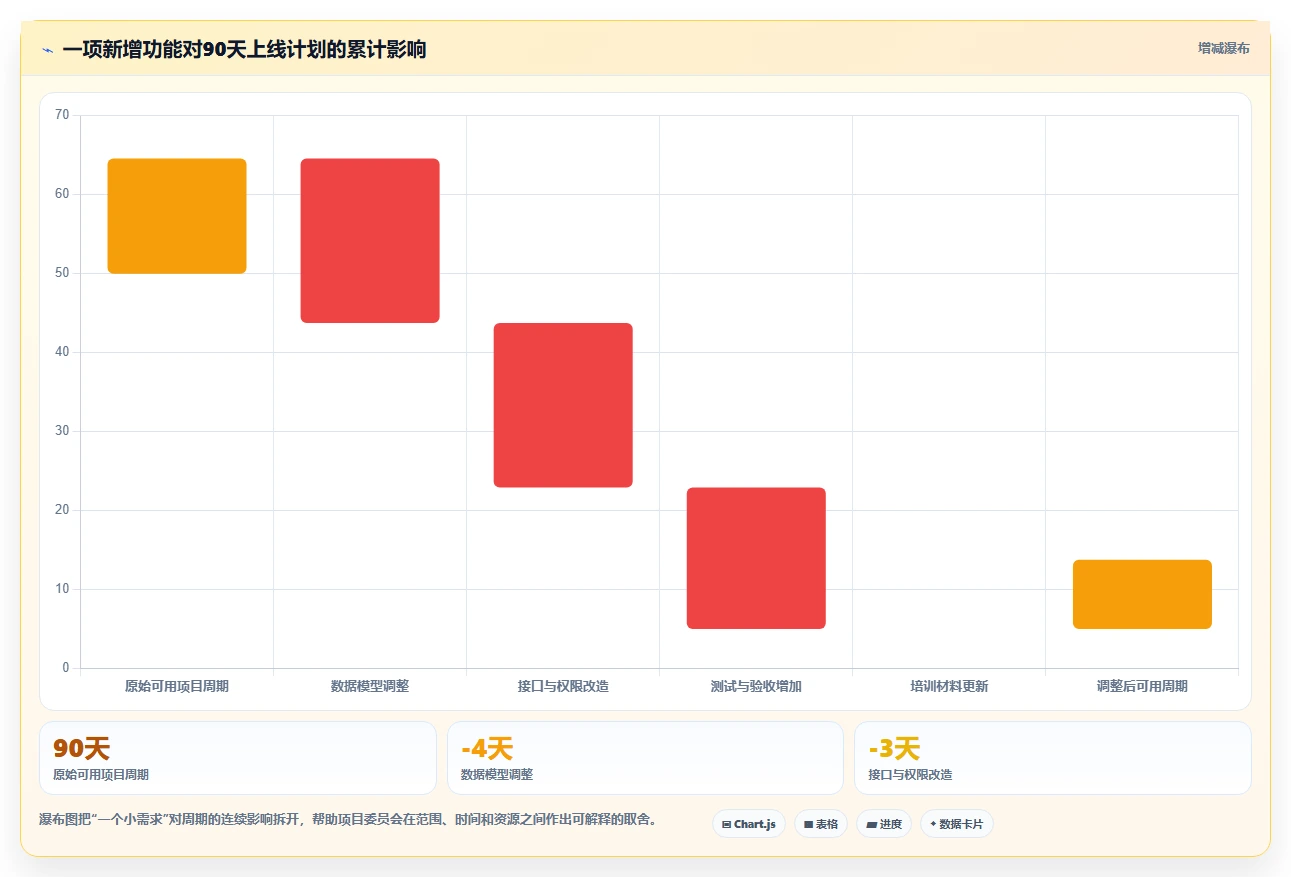Click the lightning icon beside the title

(48, 49)
